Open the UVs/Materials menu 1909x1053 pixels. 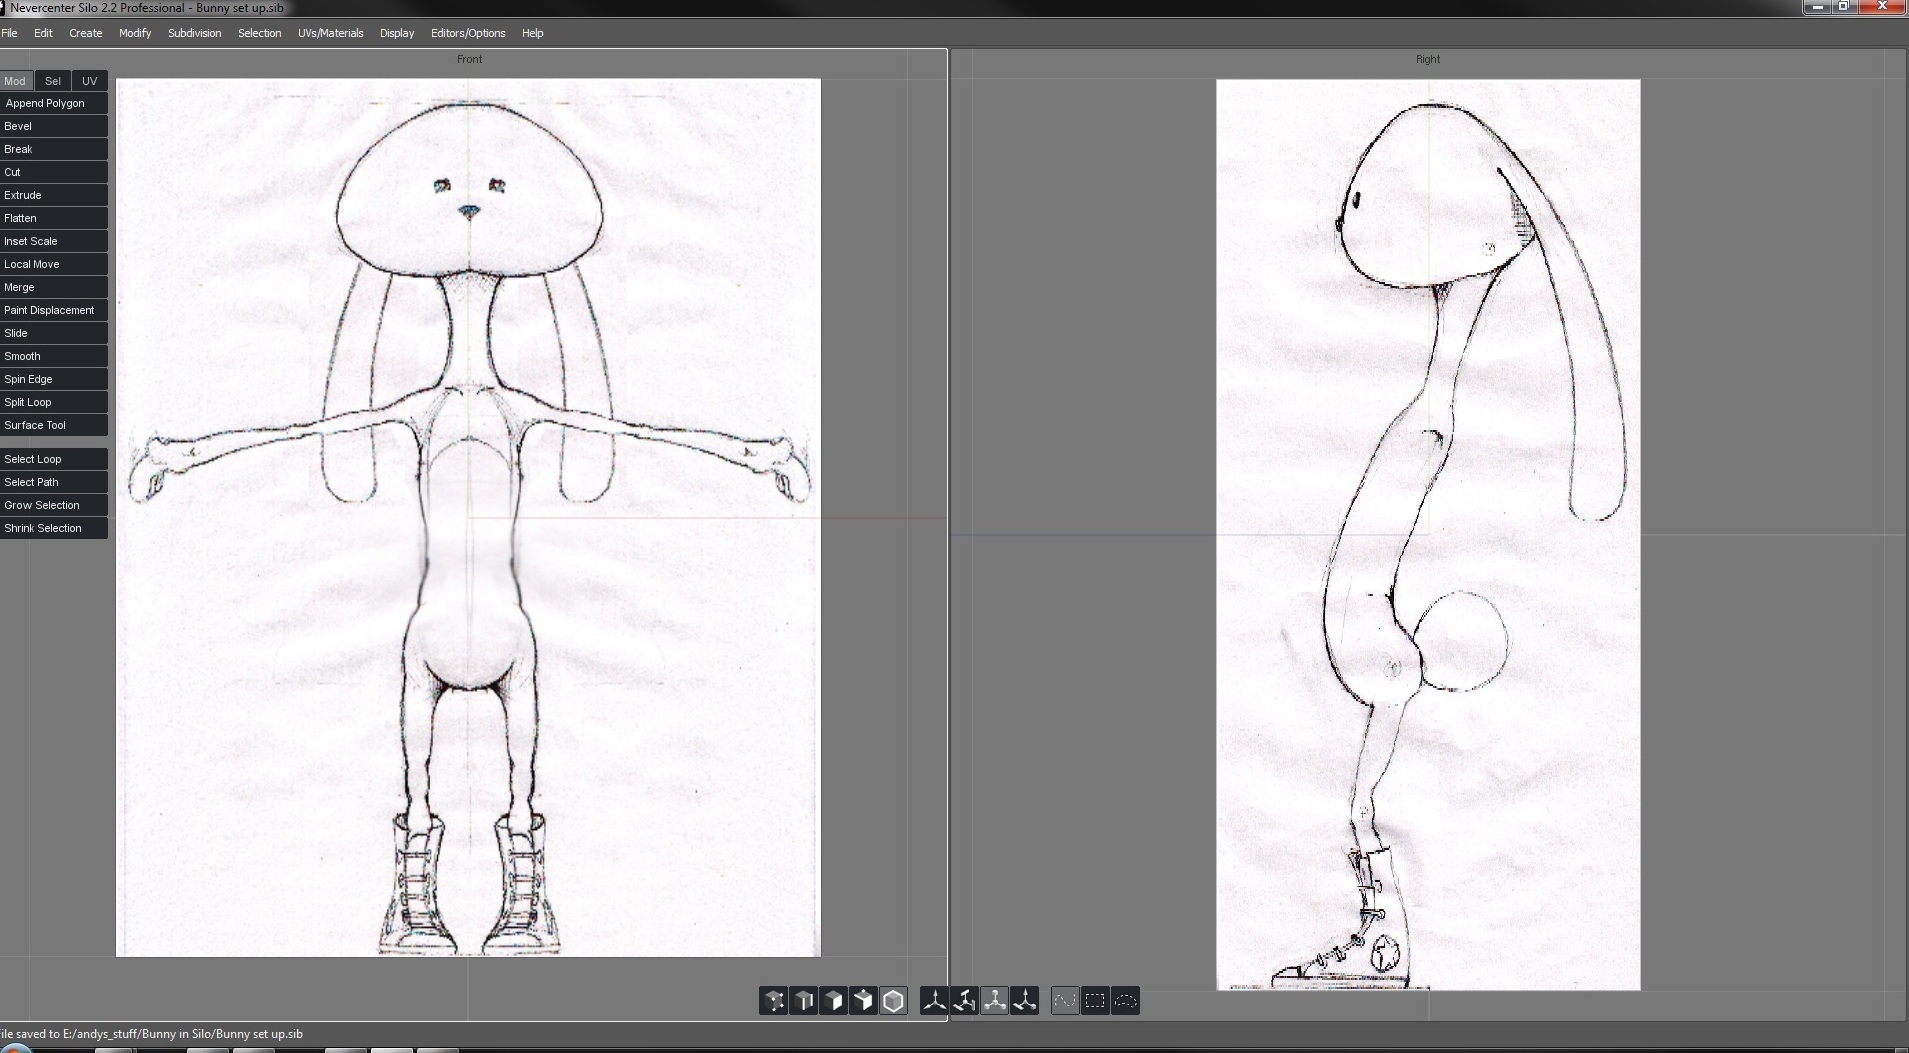coord(330,33)
